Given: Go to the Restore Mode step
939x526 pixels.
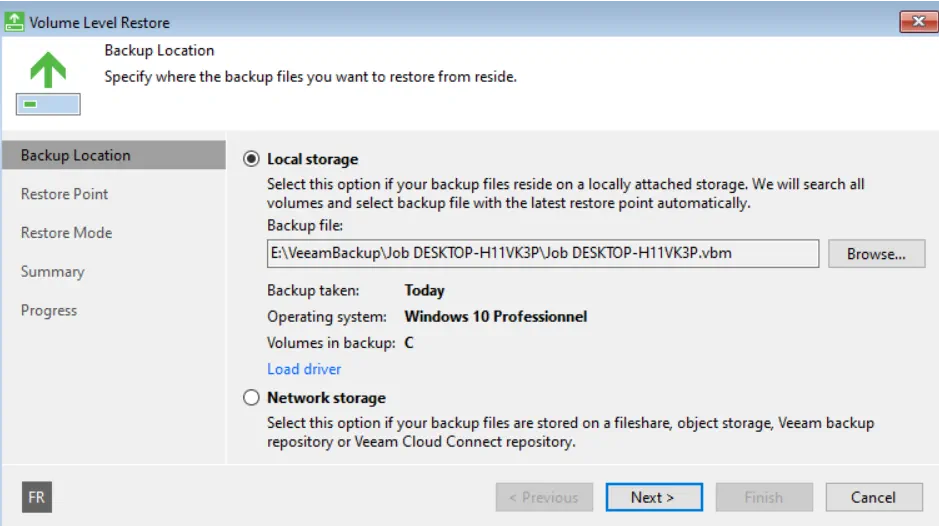Looking at the screenshot, I should [66, 232].
